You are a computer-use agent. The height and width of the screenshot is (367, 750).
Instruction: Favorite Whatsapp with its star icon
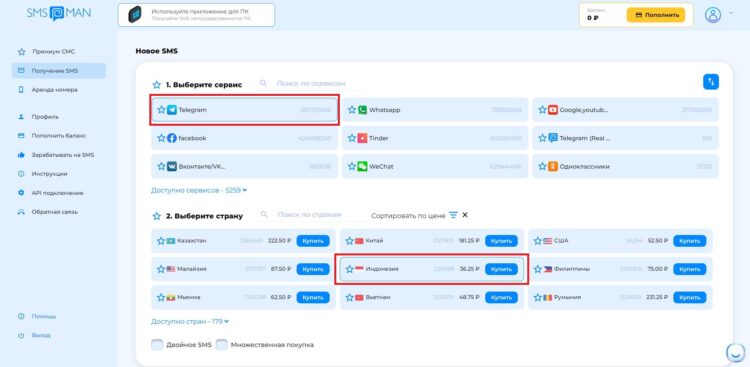352,110
